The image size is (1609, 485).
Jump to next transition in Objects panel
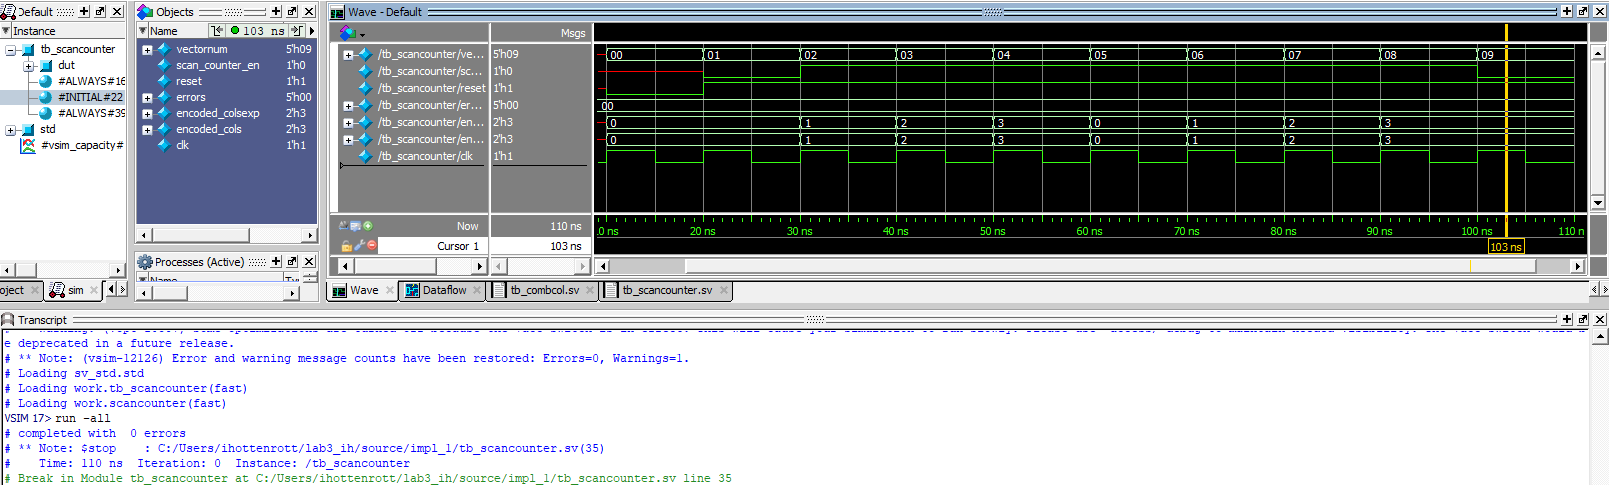click(296, 31)
